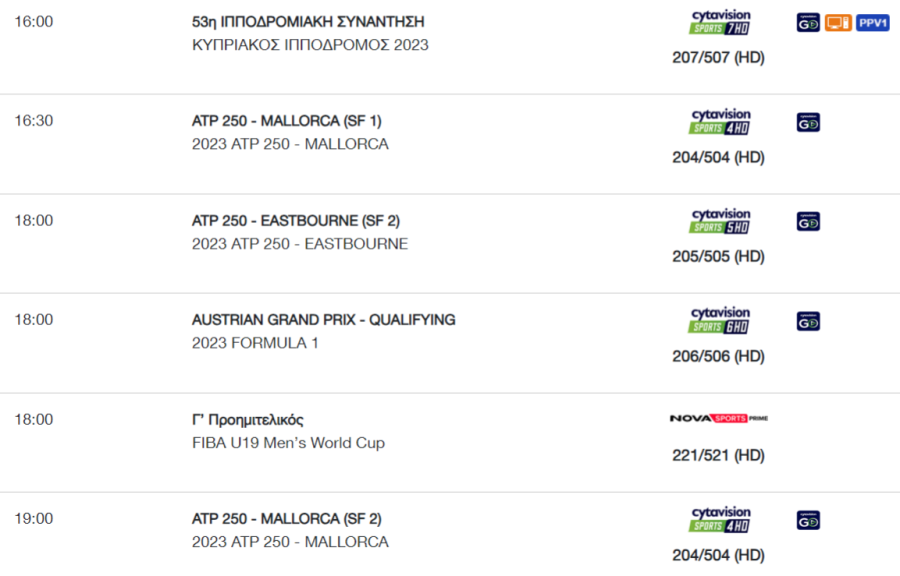Click channel number 206/506 (HD)
Image resolution: width=900 pixels, height=576 pixels.
click(x=718, y=356)
